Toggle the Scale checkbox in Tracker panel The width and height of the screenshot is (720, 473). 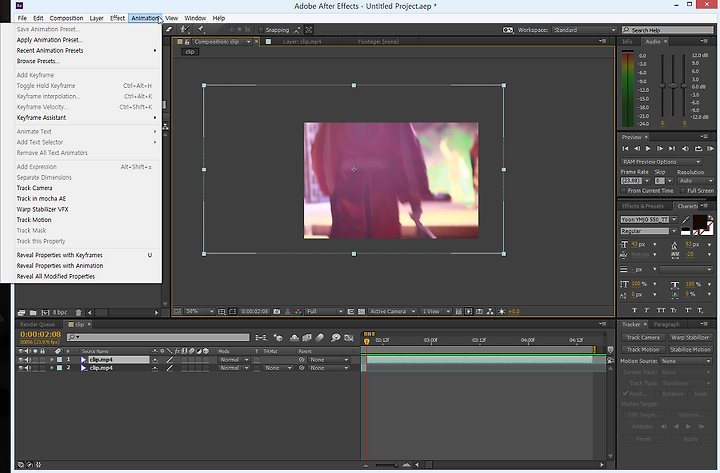pyautogui.click(x=689, y=394)
